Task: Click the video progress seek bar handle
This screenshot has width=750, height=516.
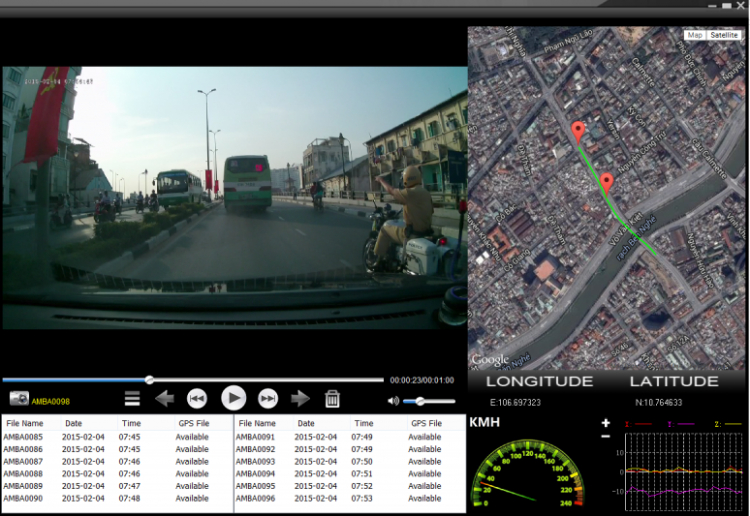Action: tap(150, 380)
